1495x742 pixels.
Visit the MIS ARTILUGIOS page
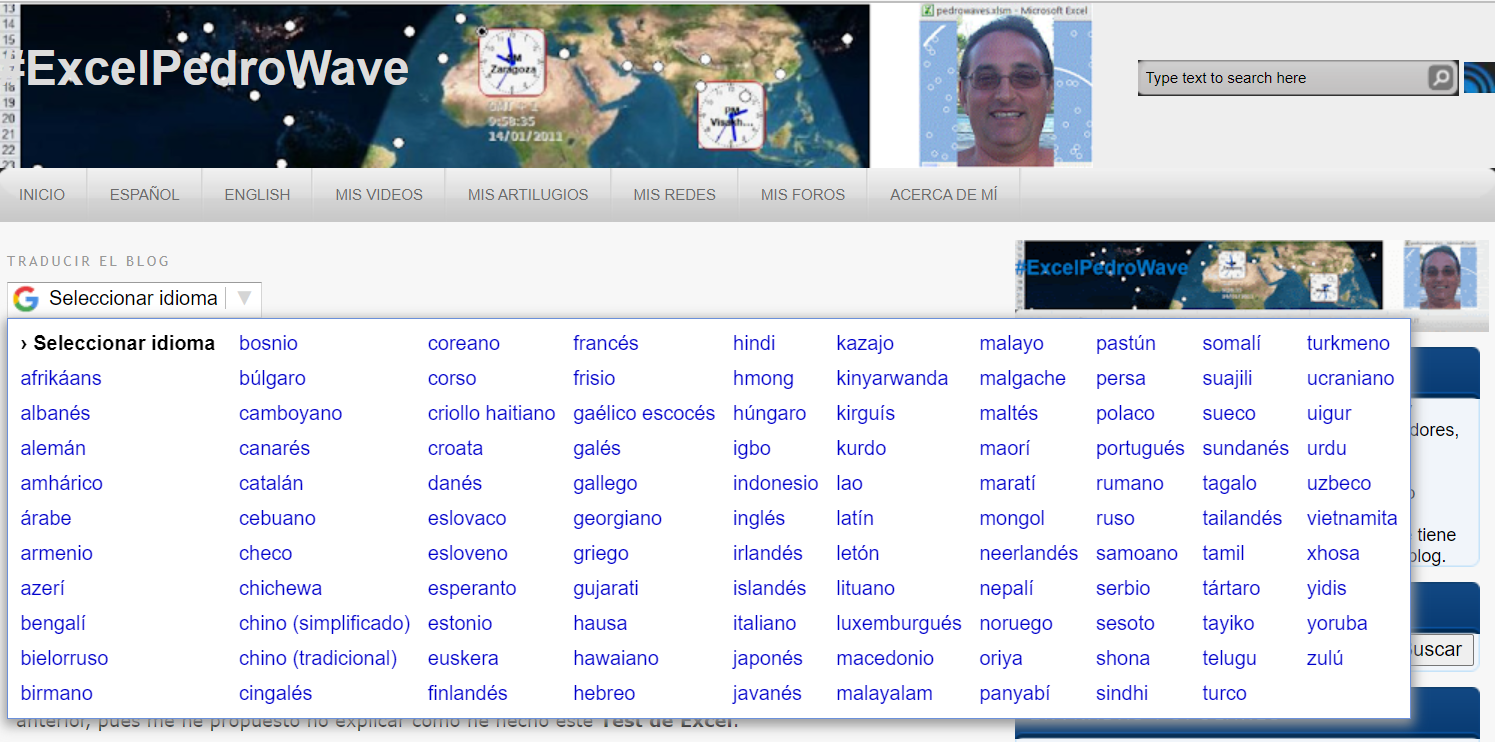click(x=527, y=194)
